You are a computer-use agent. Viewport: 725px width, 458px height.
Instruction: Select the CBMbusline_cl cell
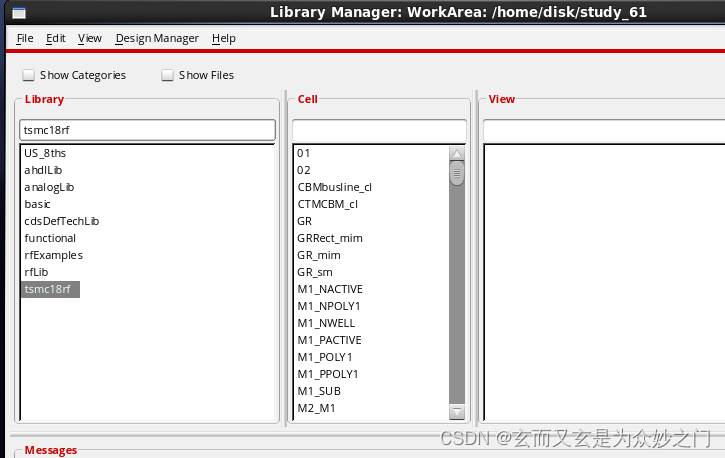point(334,187)
